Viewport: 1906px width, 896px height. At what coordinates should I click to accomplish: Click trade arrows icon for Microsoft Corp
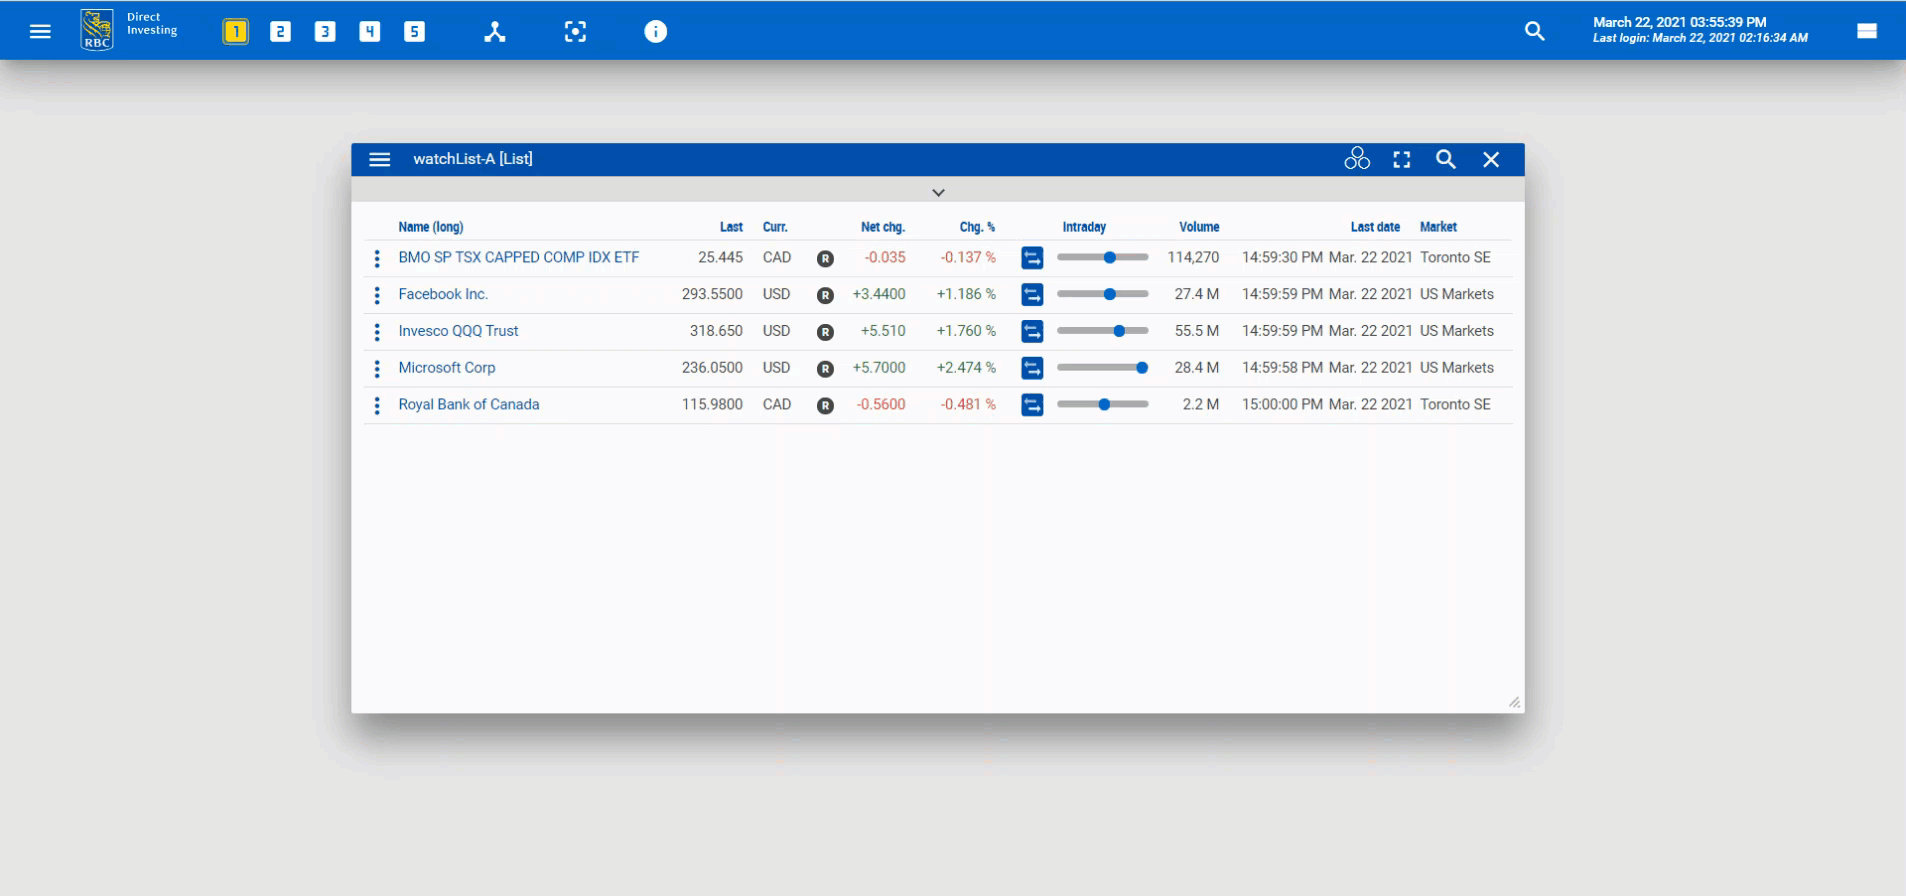1032,368
